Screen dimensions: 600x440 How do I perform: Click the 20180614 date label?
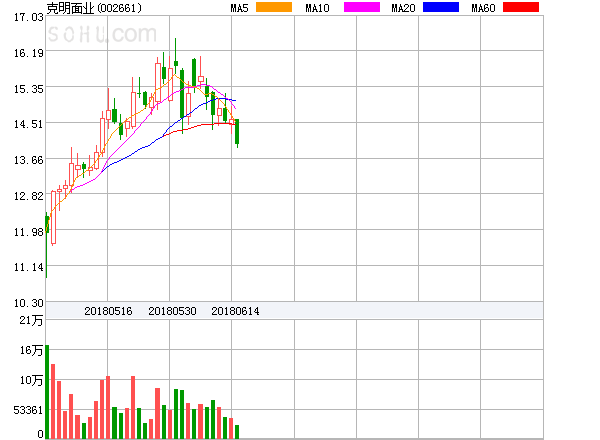[x=235, y=311]
